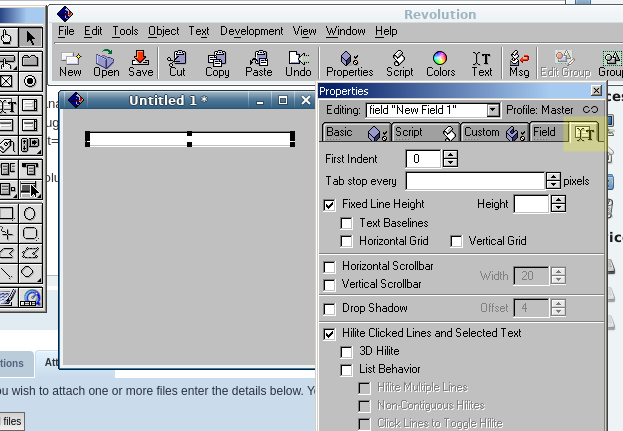Decrease line Height with down arrow

point(559,208)
